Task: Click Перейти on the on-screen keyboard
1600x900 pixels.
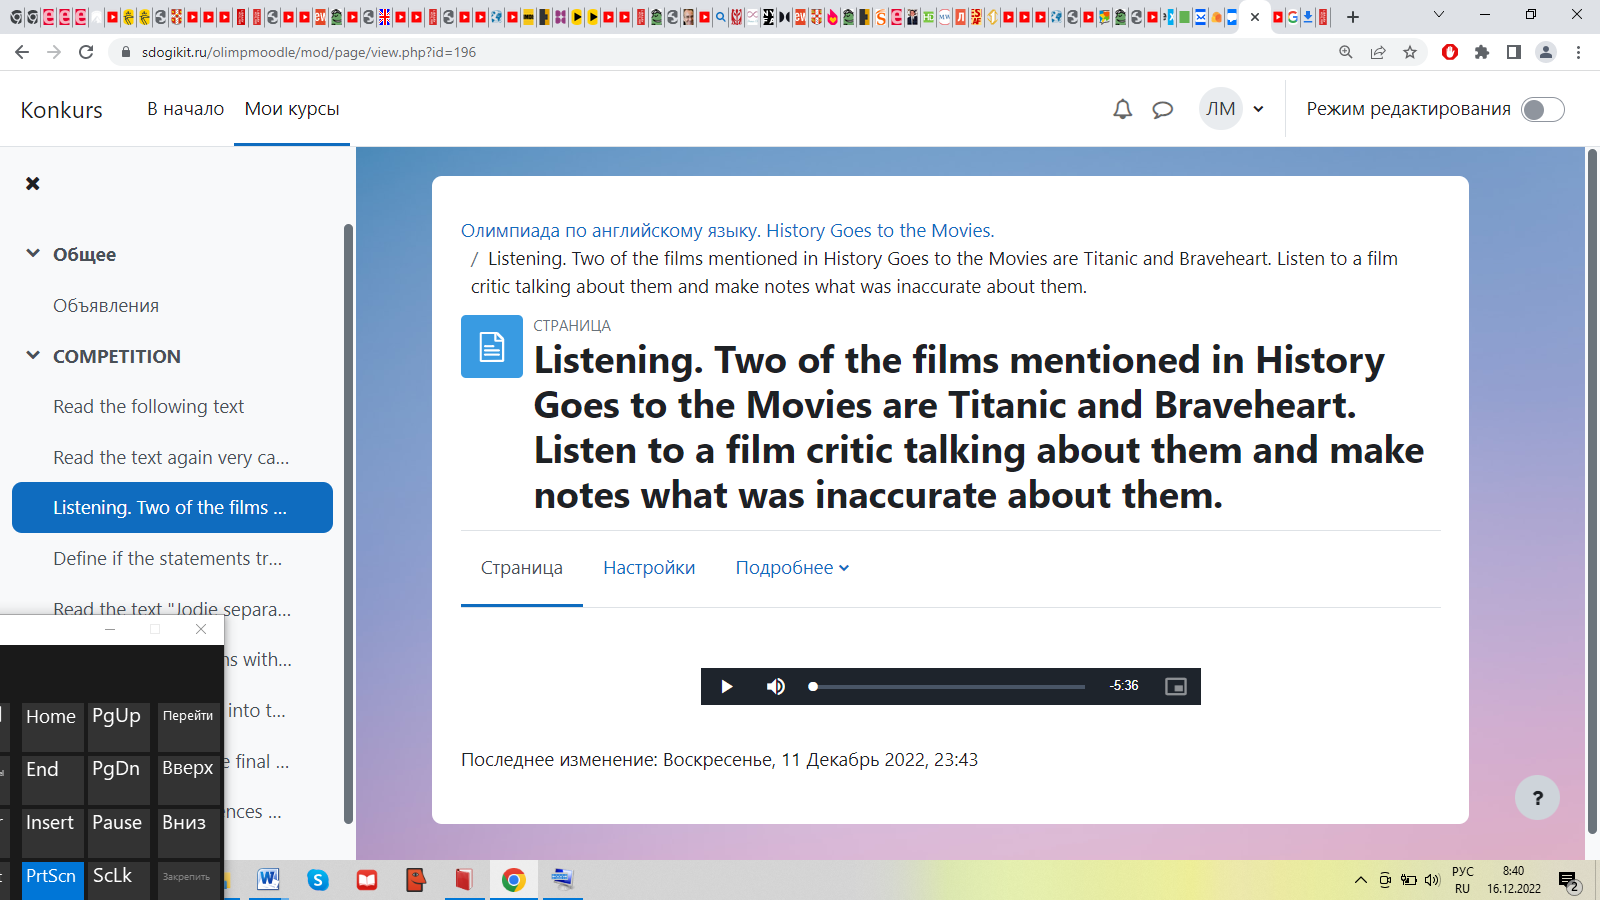Action: point(188,727)
